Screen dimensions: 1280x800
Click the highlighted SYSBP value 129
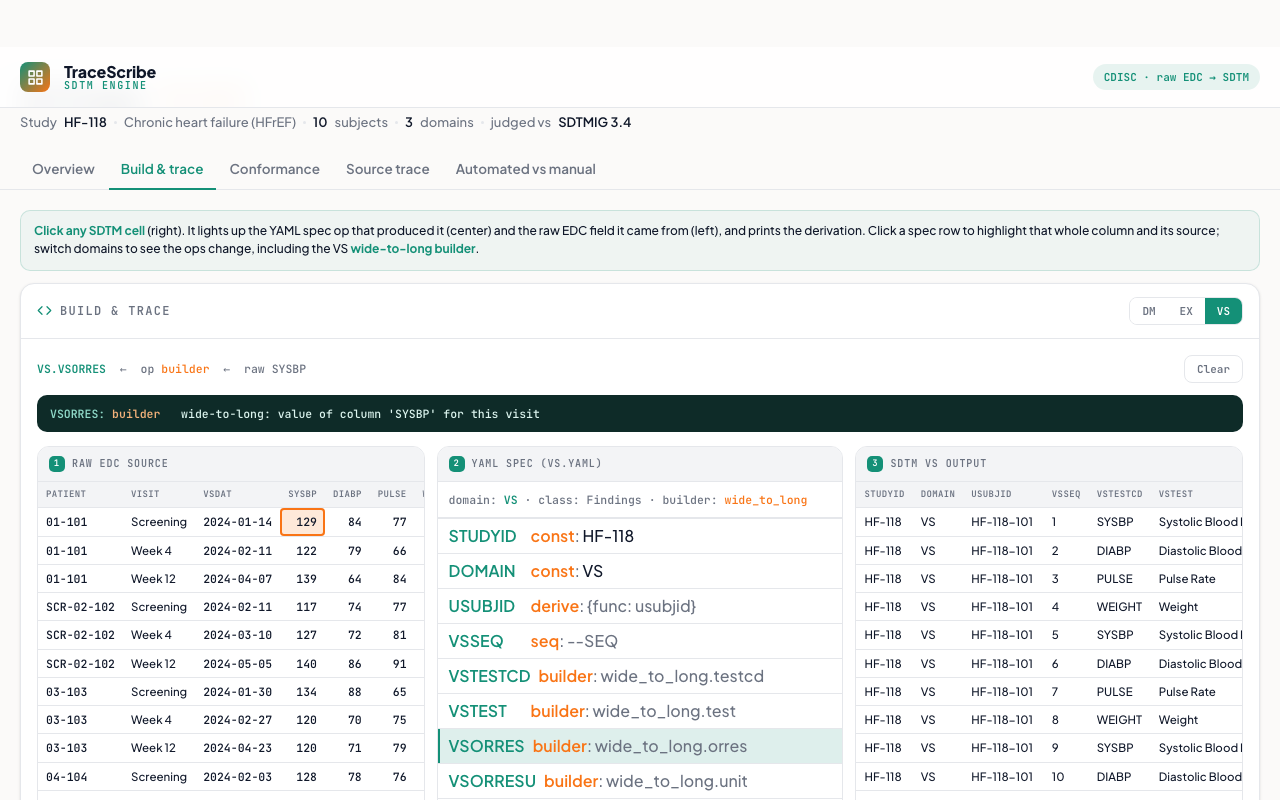303,522
